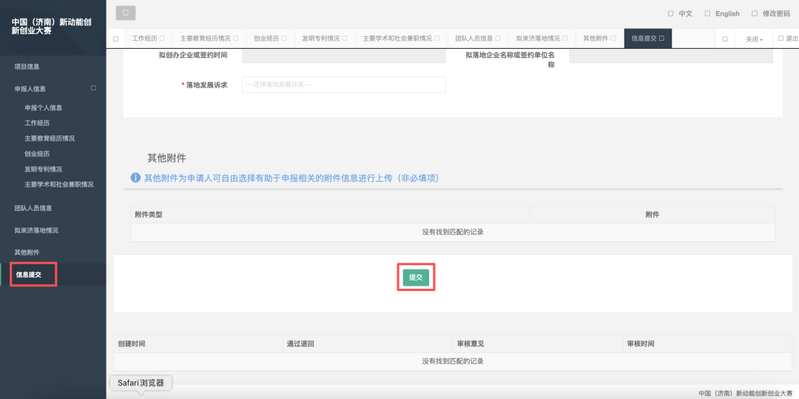
Task: Open the 落地发展诉求 selection dropdown
Action: tap(343, 85)
